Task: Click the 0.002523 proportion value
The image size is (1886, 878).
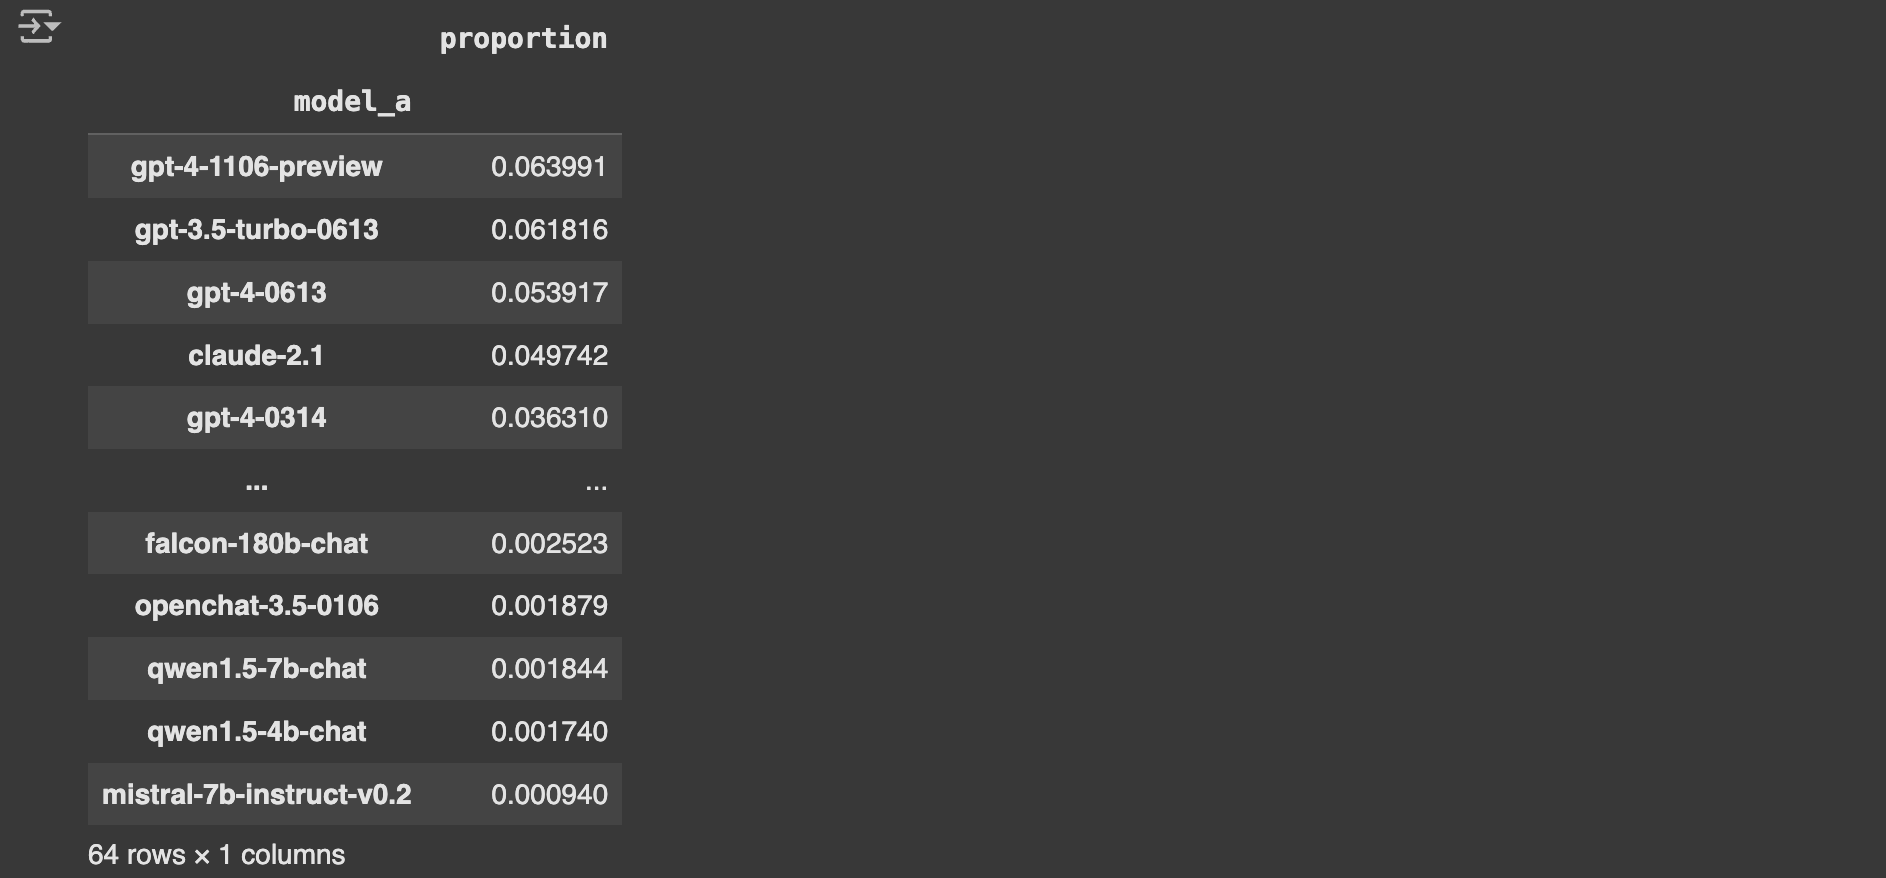Action: coord(549,543)
